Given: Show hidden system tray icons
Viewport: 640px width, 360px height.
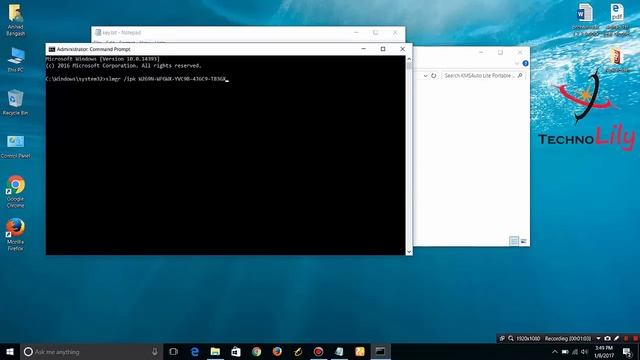Looking at the screenshot, I should click(554, 352).
